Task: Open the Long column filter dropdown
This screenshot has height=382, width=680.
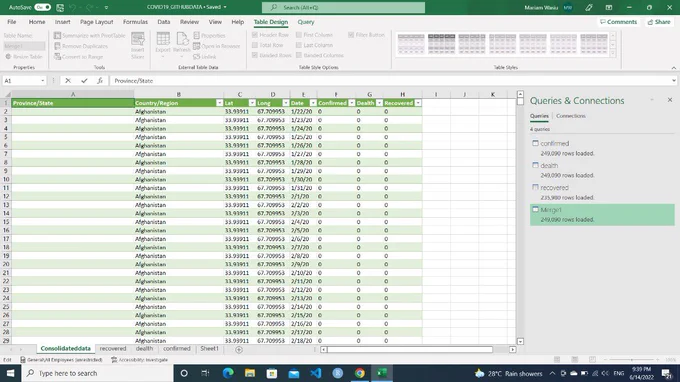Action: tap(286, 103)
